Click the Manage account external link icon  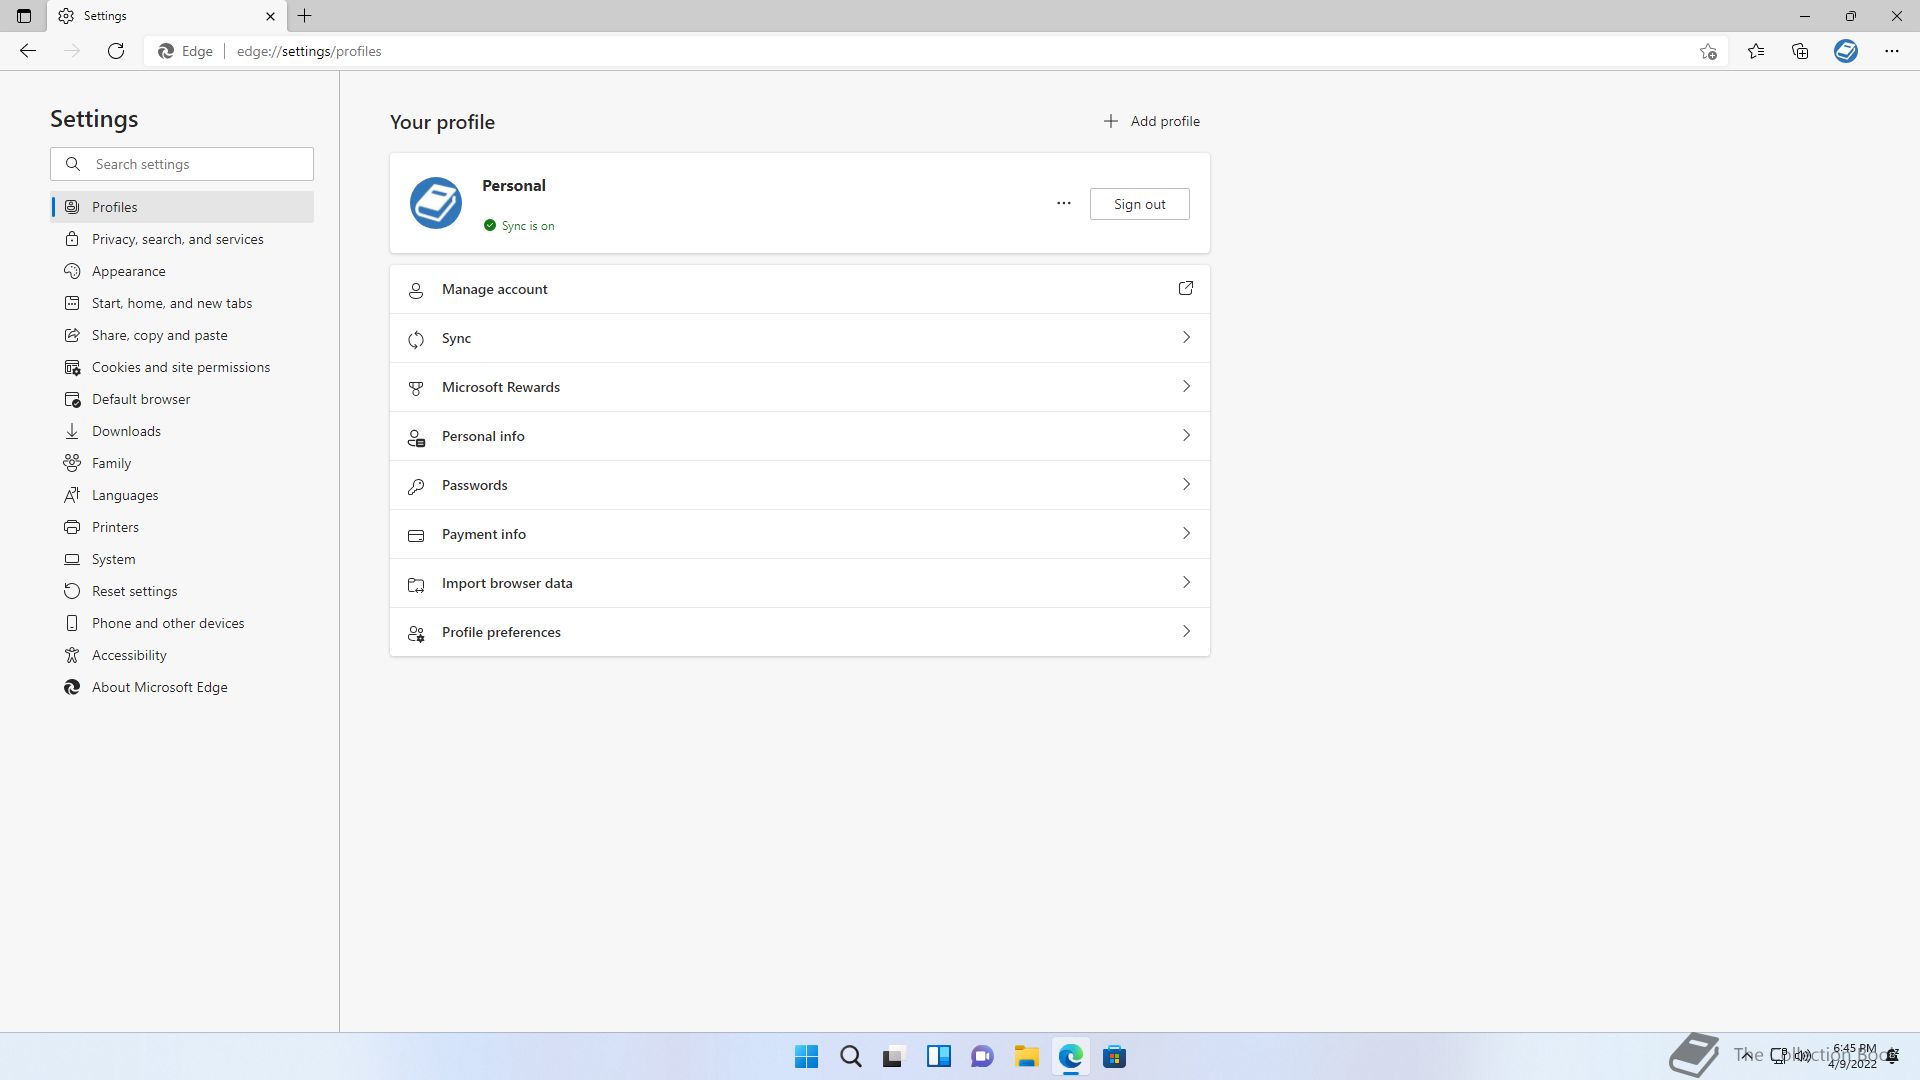click(1186, 288)
